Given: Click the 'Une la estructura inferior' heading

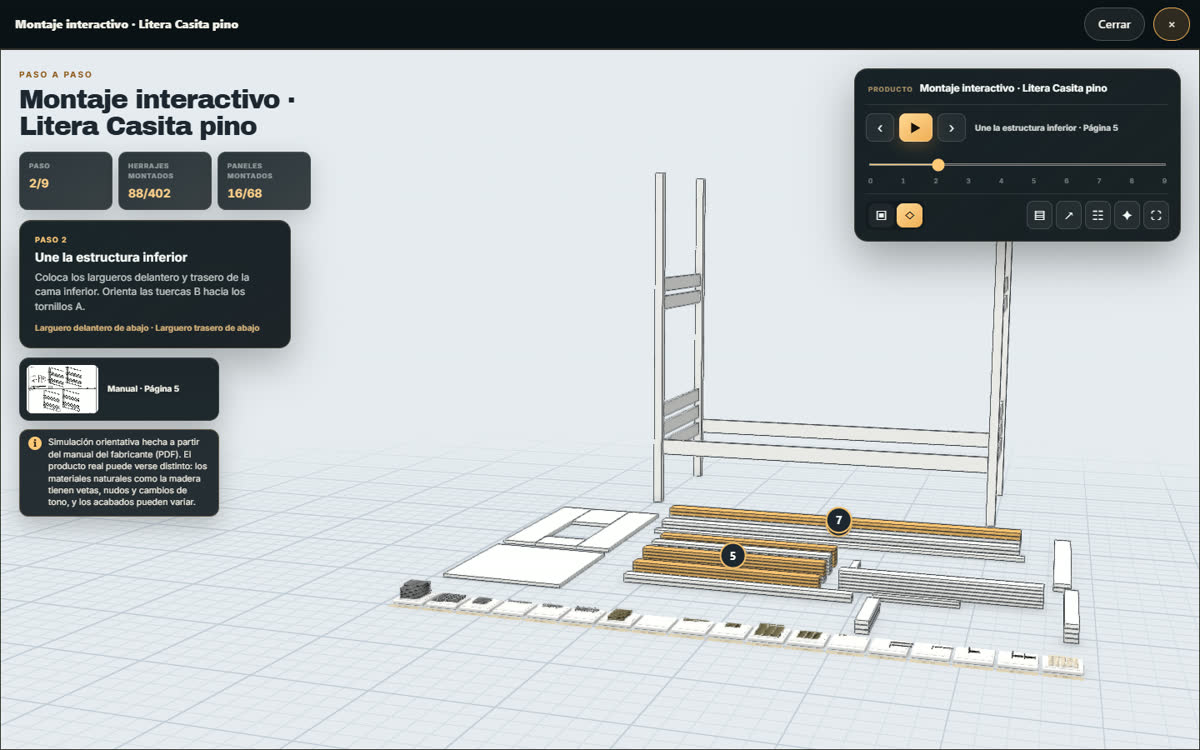Looking at the screenshot, I should pos(111,257).
